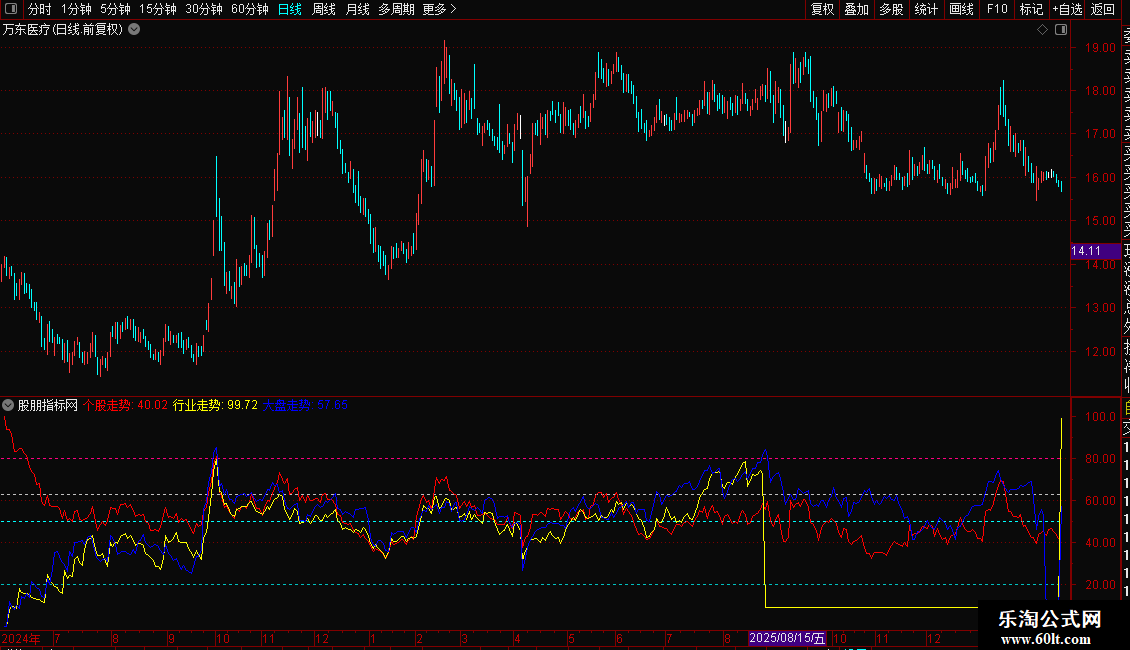
Task: Click the 2024年 label on time axis
Action: [x=21, y=638]
